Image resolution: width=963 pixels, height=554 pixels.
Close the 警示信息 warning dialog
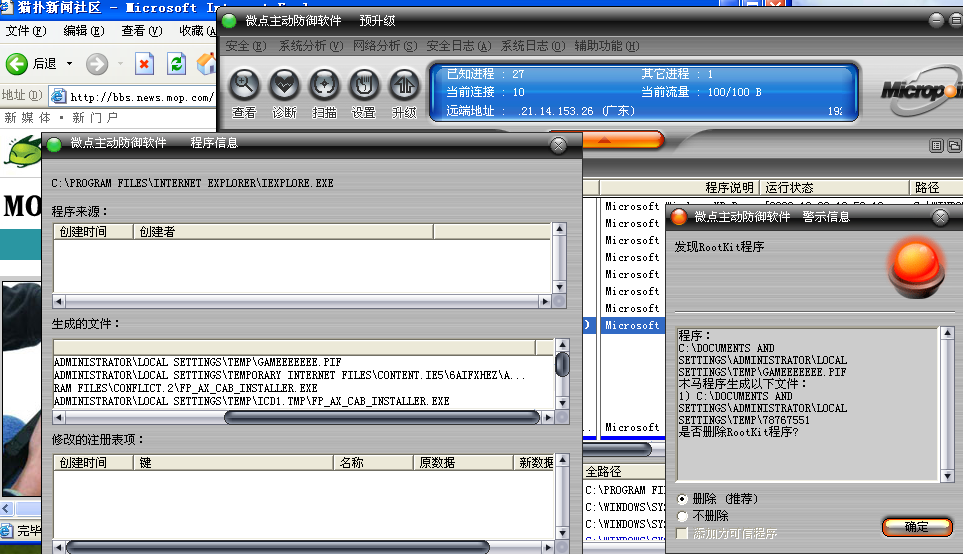(x=940, y=217)
